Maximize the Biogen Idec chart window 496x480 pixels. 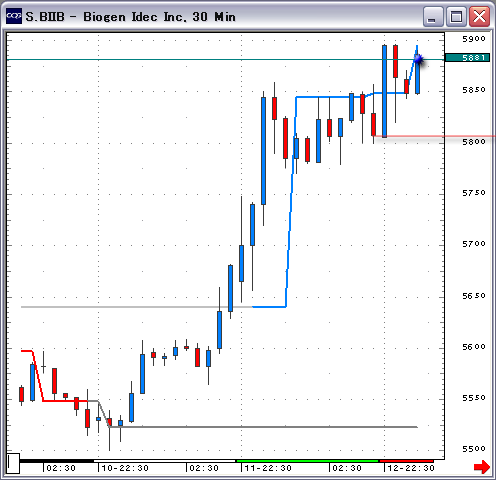(456, 16)
